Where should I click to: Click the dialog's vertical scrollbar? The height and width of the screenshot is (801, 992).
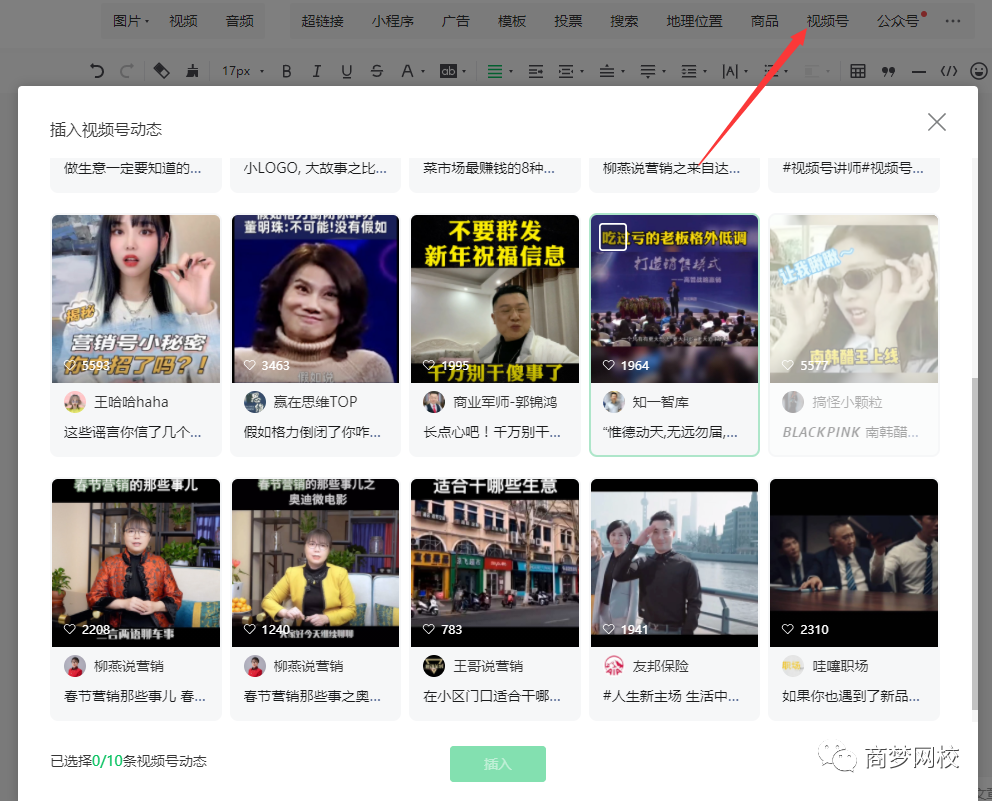point(974,543)
